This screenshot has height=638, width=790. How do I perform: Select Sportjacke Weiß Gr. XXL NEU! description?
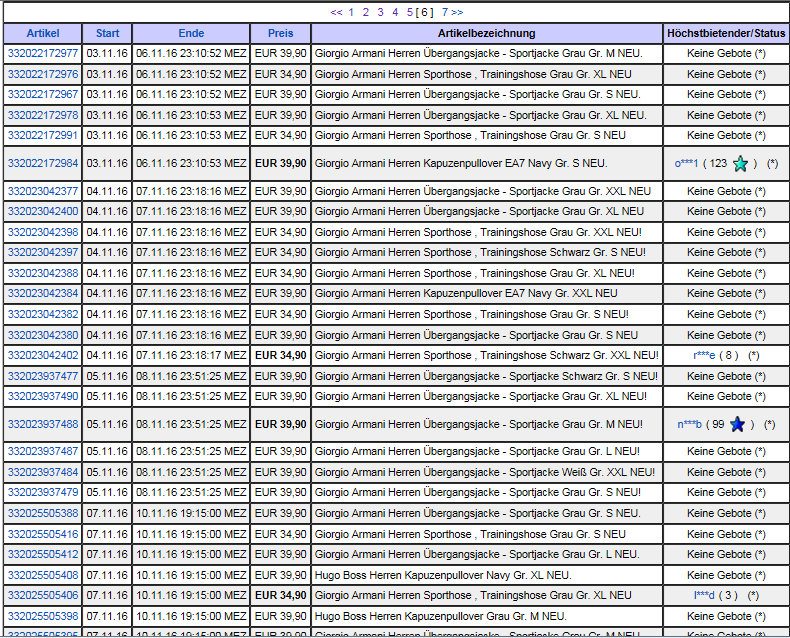coord(485,472)
